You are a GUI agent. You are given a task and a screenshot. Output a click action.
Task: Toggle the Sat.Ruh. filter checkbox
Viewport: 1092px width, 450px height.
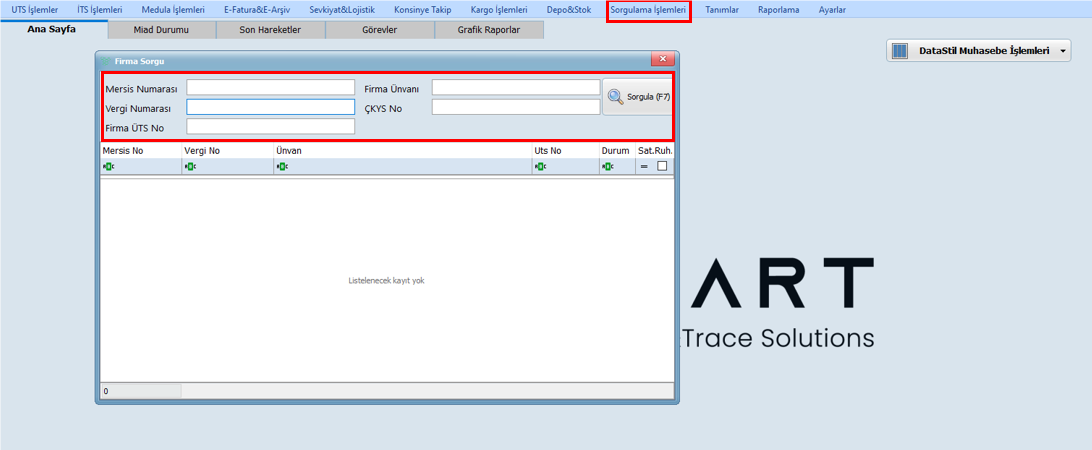(x=662, y=166)
